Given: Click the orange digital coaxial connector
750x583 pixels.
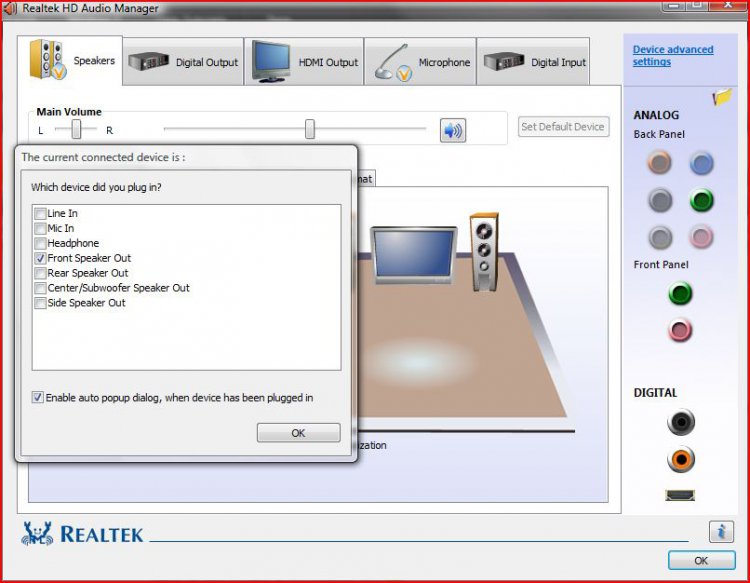Looking at the screenshot, I should (680, 459).
